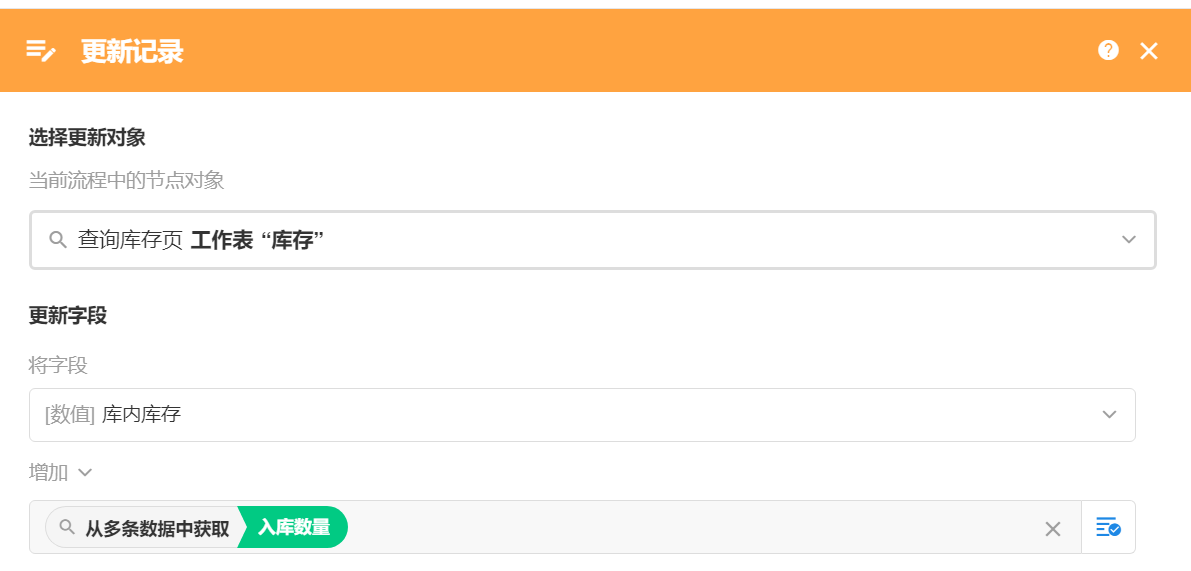Click the 选择更新对象 section heading
Viewport: 1191px width, 571px height.
[x=87, y=138]
